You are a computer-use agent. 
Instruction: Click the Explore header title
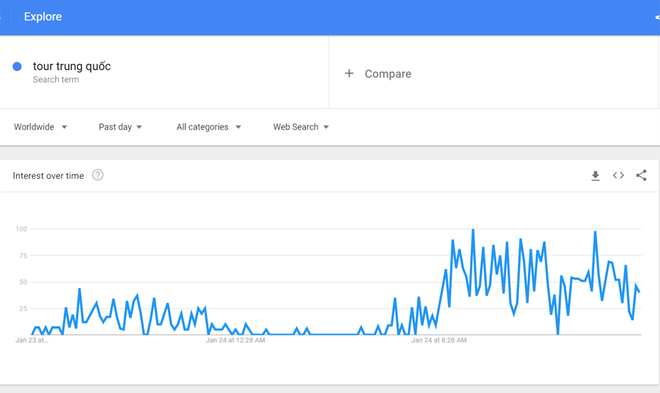tap(43, 16)
